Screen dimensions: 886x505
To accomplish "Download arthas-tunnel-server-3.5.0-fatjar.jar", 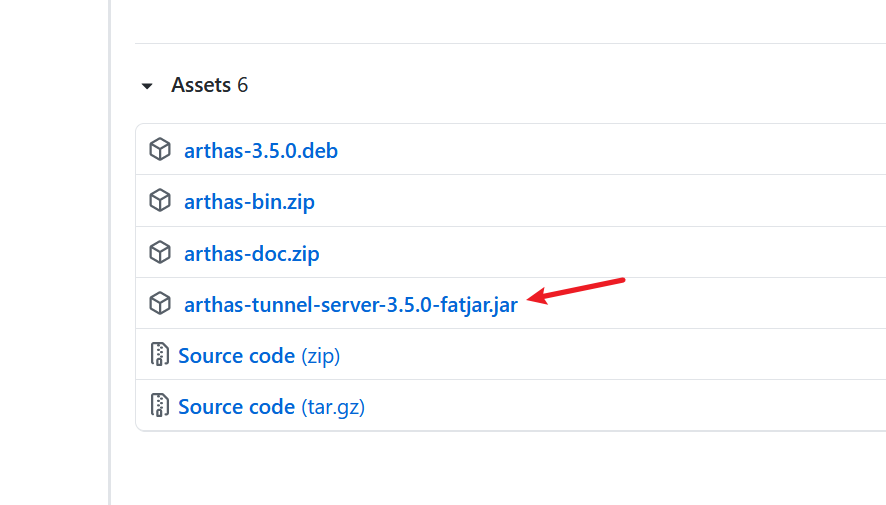I will coord(350,305).
